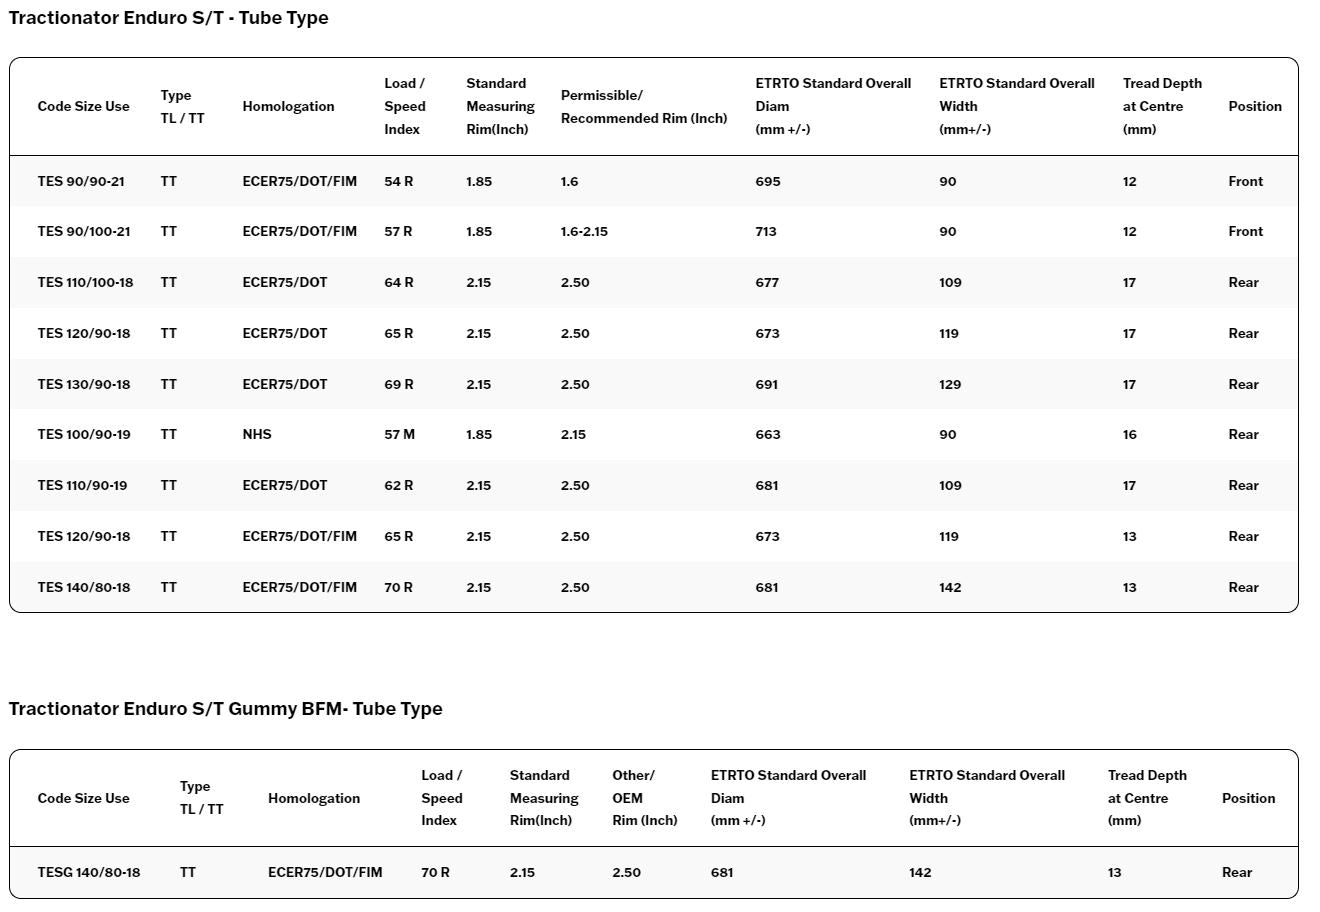Click the 57 M load/speed index cell

(x=399, y=435)
